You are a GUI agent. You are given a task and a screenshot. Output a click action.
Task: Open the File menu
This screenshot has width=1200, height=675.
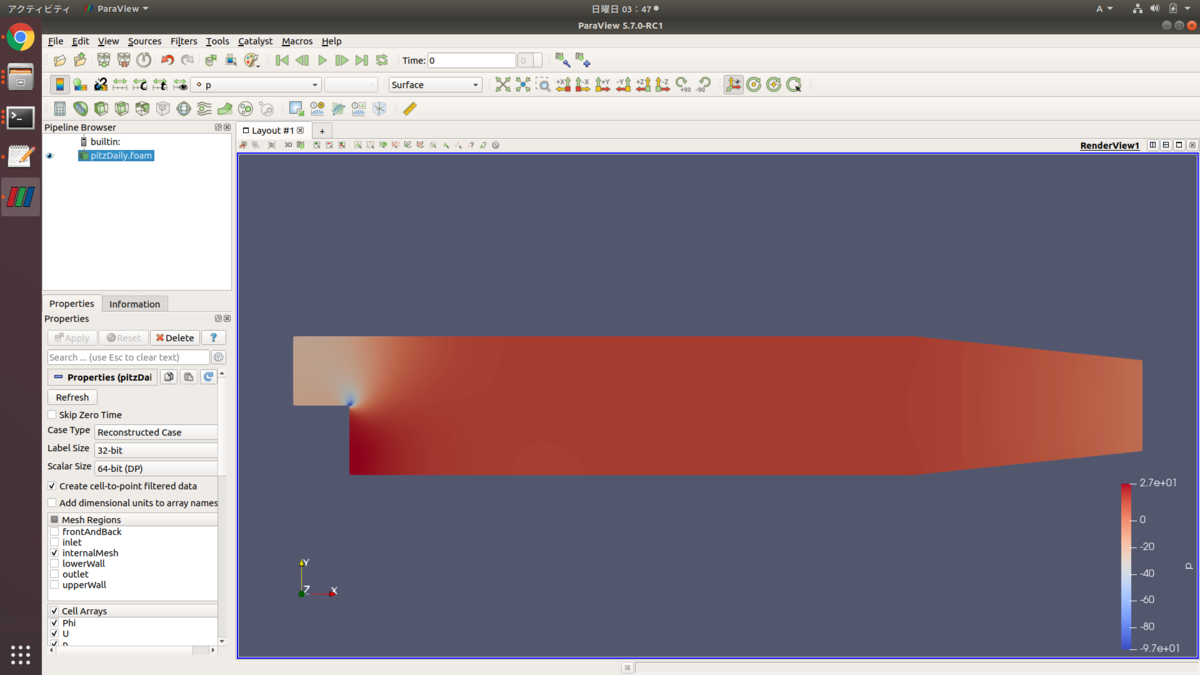55,41
